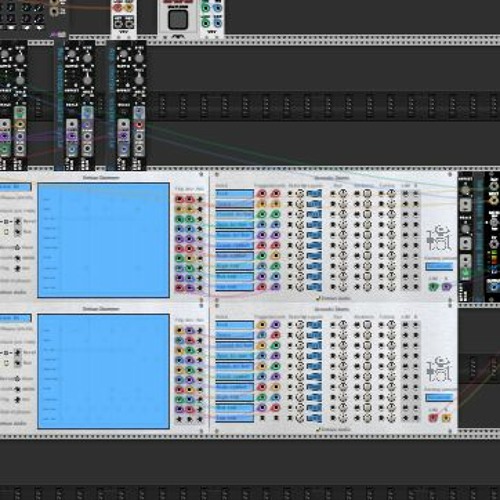Open first-row blue sample selector in upper drum module

pos(314,193)
